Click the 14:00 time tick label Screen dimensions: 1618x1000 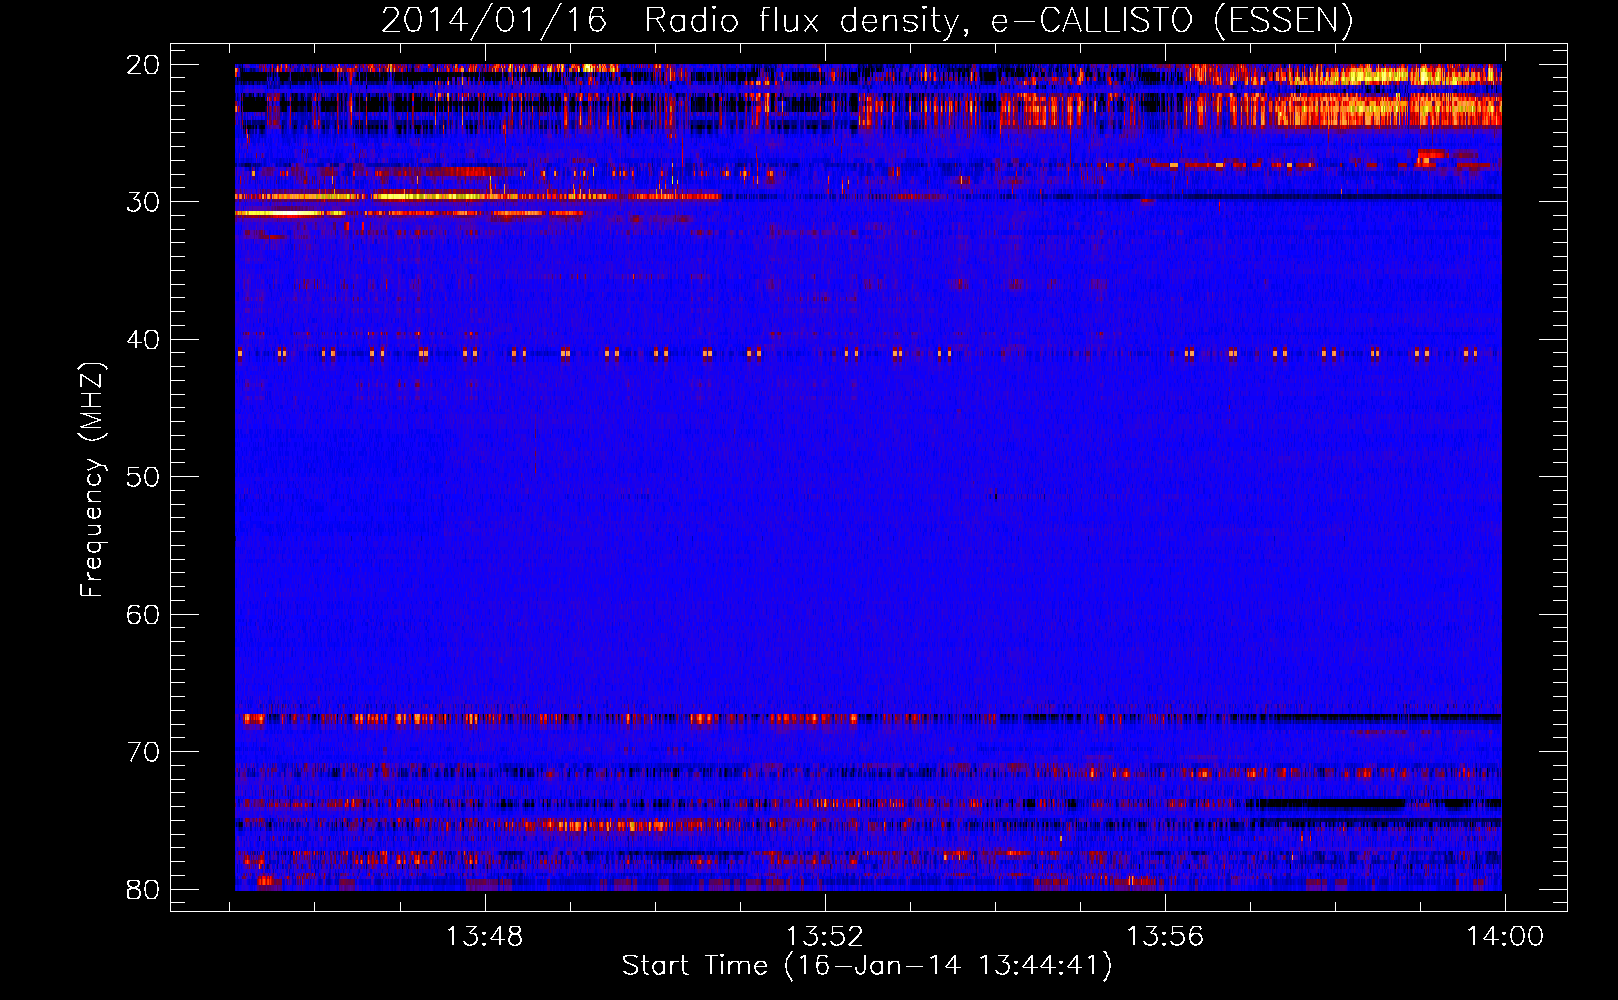tap(1505, 937)
